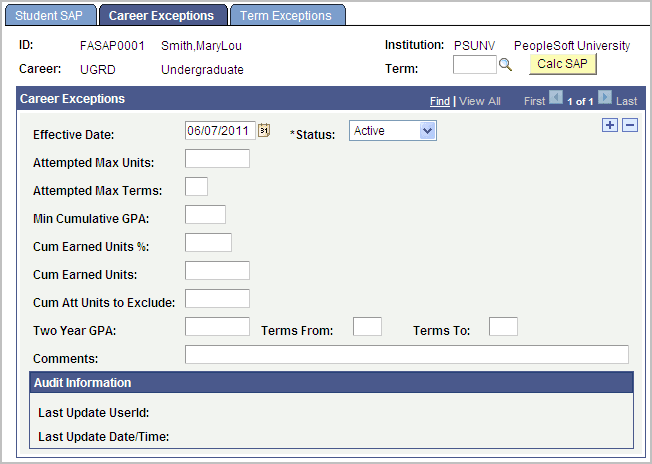Click the Two Year GPA field
The image size is (652, 464).
pyautogui.click(x=217, y=326)
